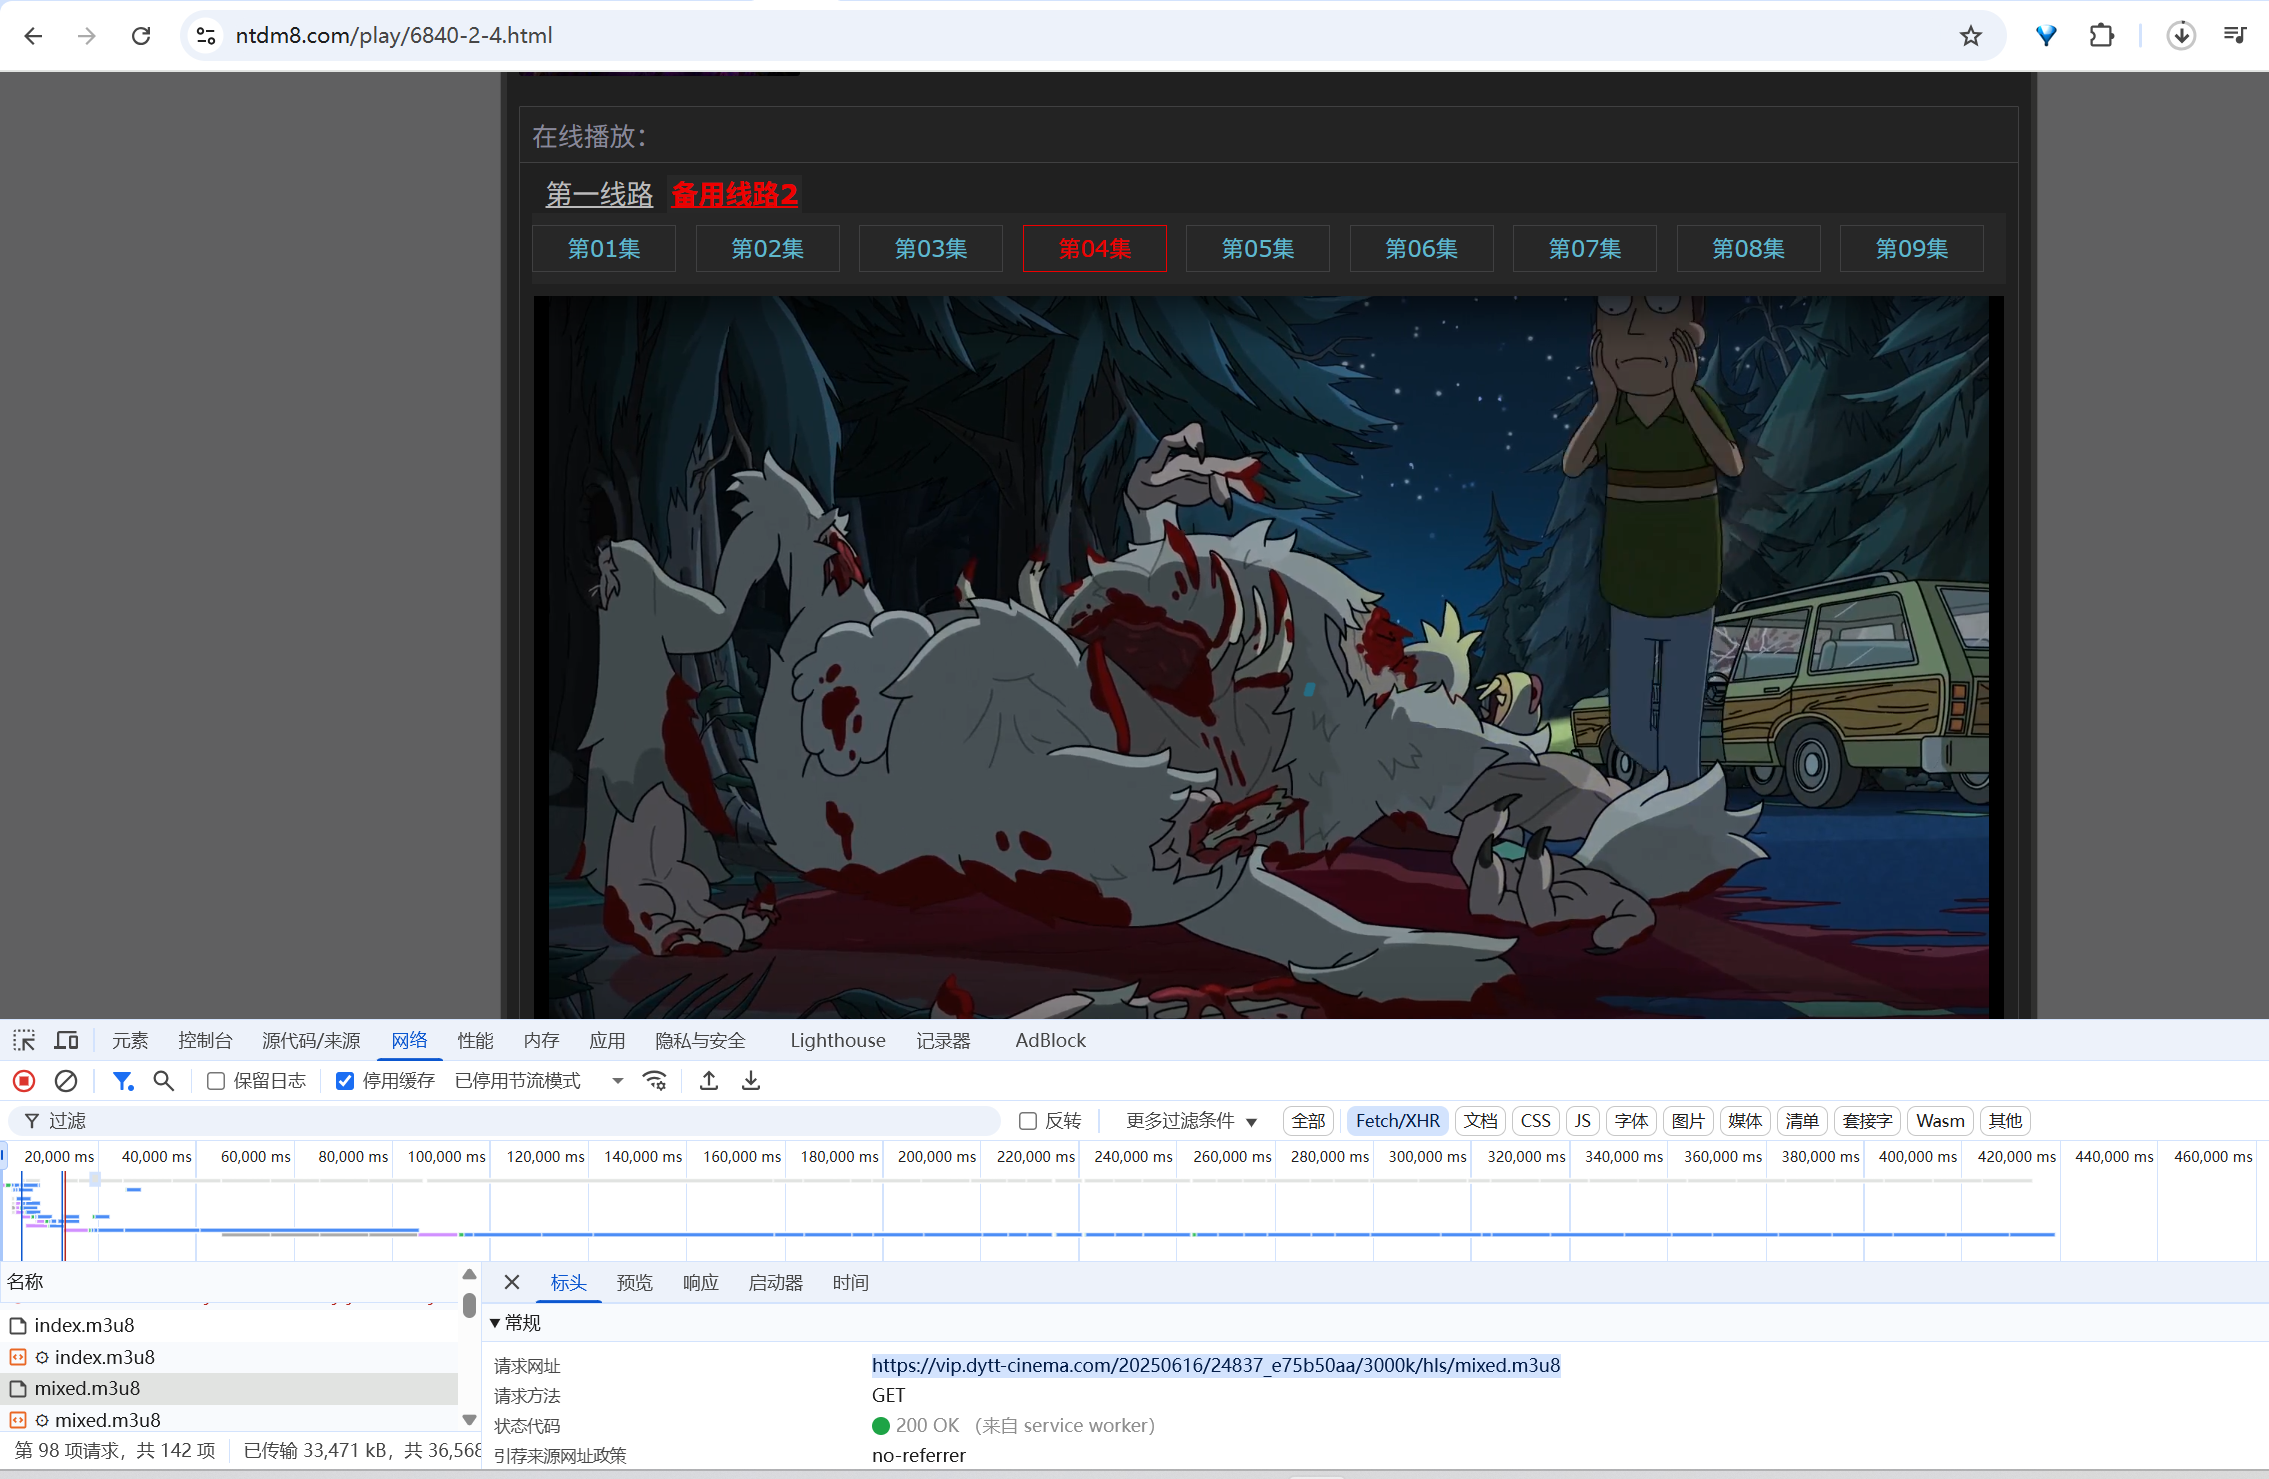2269x1479 pixels.
Task: Click the address bar URL
Action: pos(394,36)
